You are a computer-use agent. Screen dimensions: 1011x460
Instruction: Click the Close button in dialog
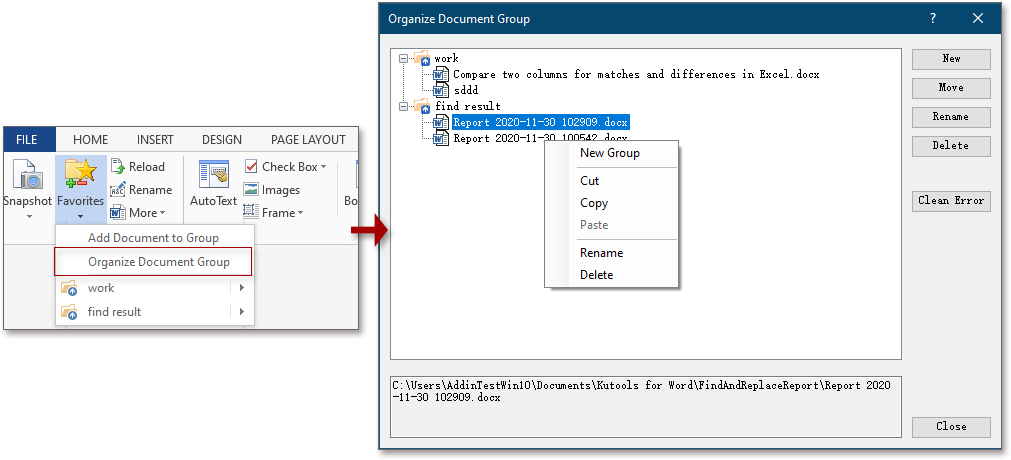point(951,427)
